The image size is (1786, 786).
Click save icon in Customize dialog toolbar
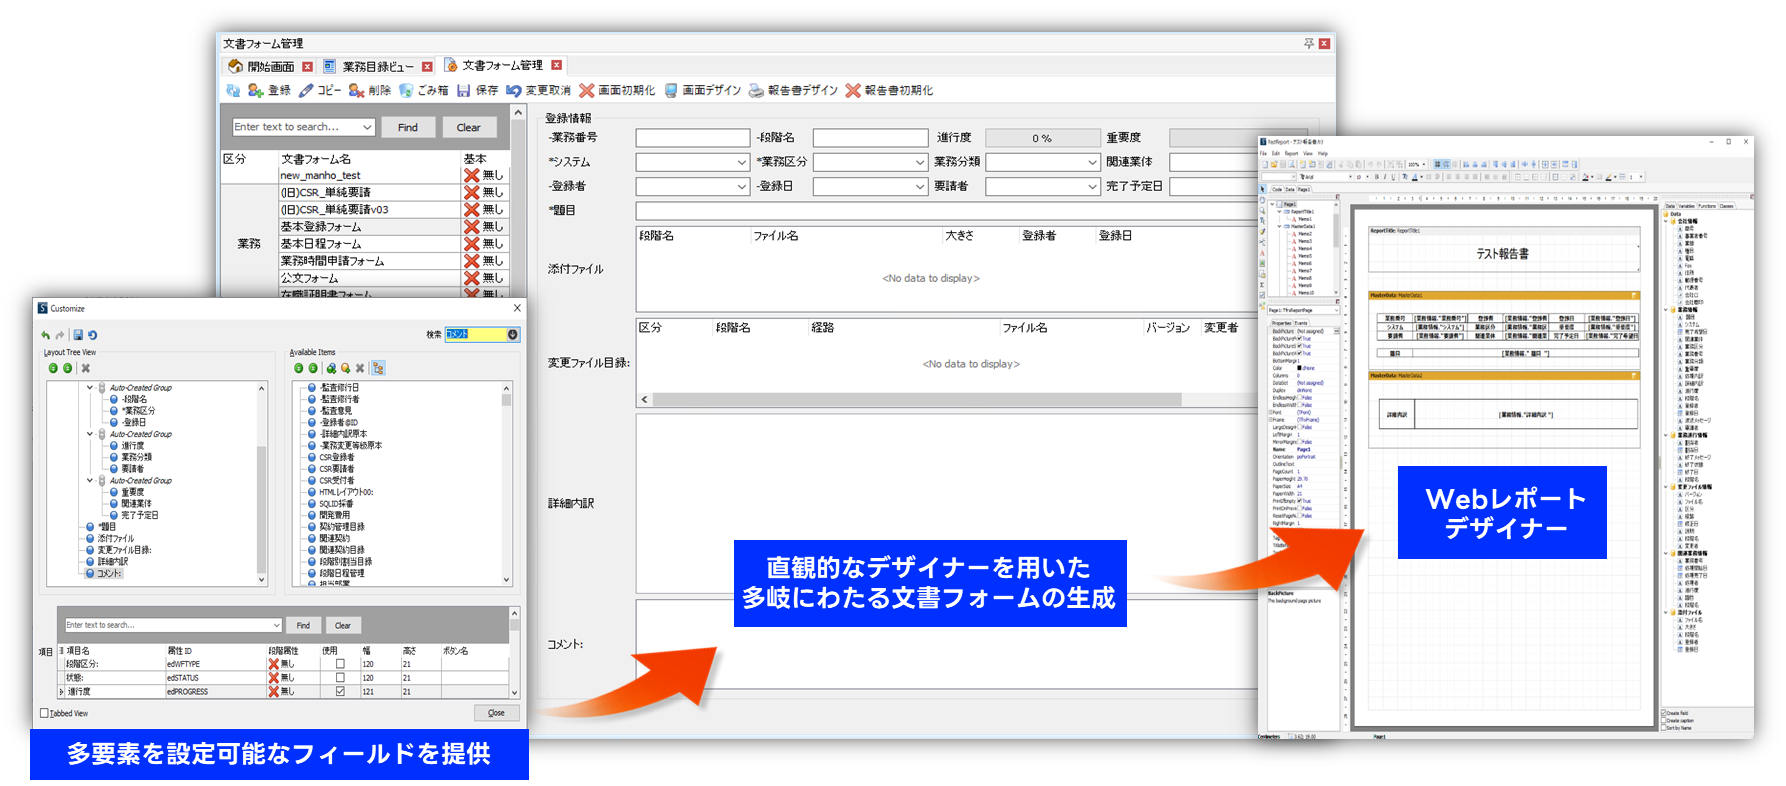(x=78, y=335)
